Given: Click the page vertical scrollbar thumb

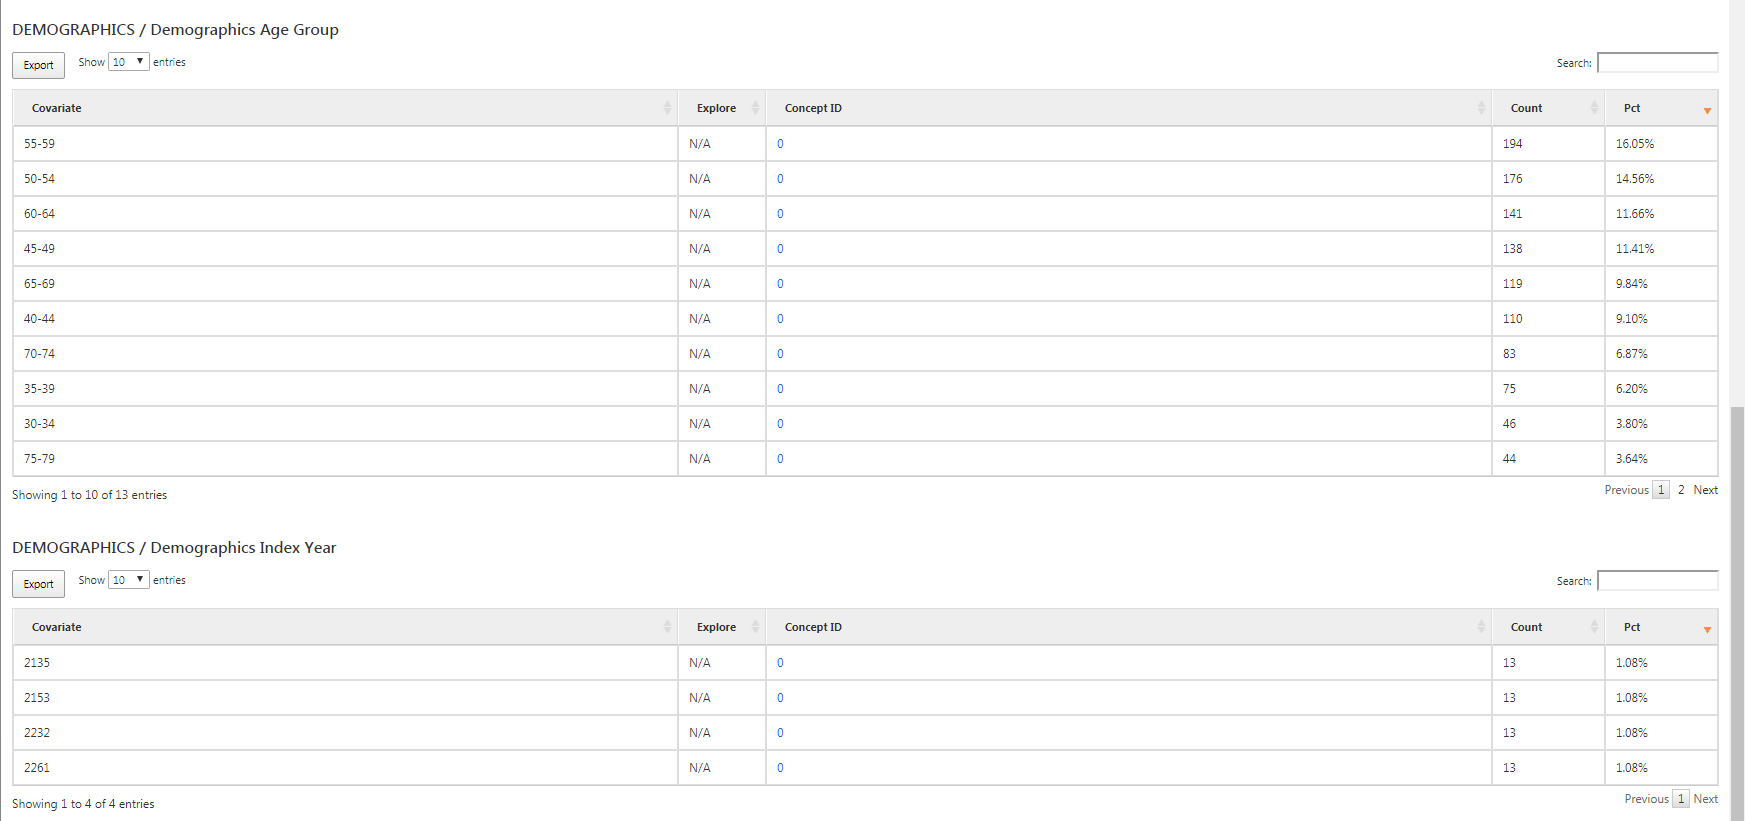Looking at the screenshot, I should click(1737, 613).
